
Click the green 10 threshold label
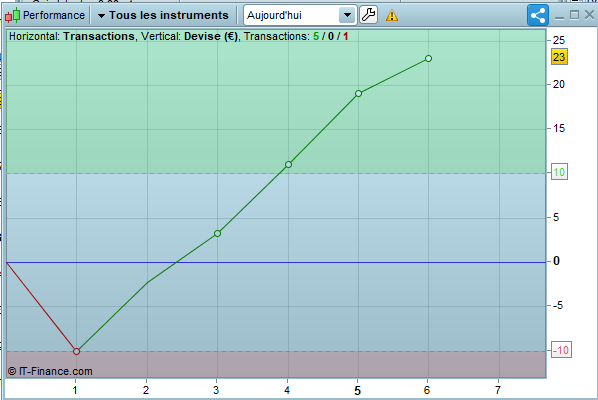[559, 172]
